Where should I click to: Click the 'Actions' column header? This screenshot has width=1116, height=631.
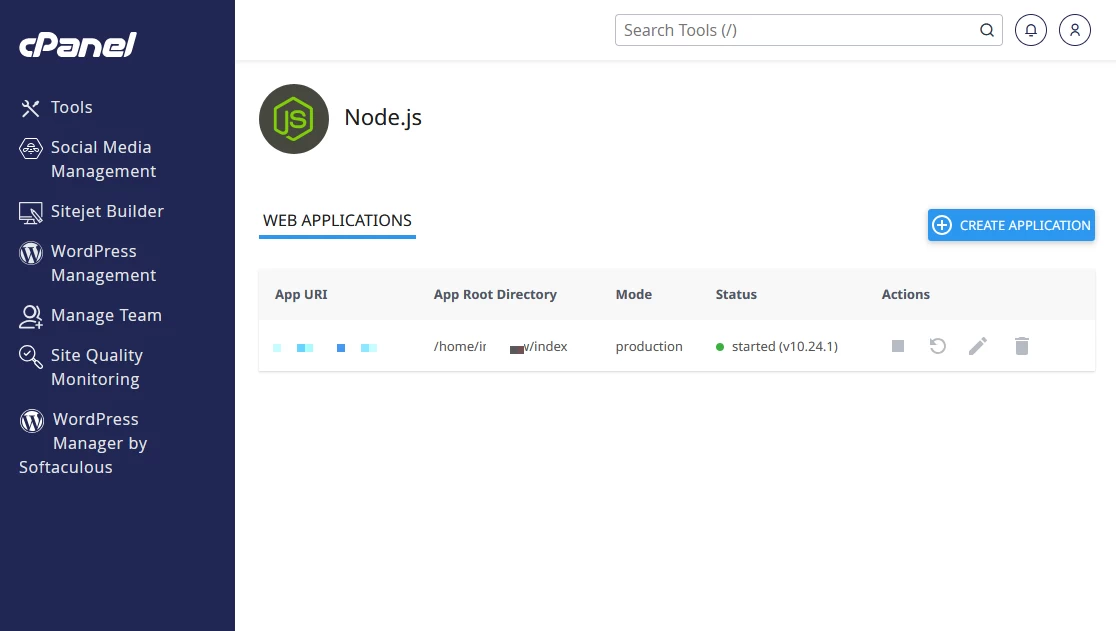(x=905, y=295)
